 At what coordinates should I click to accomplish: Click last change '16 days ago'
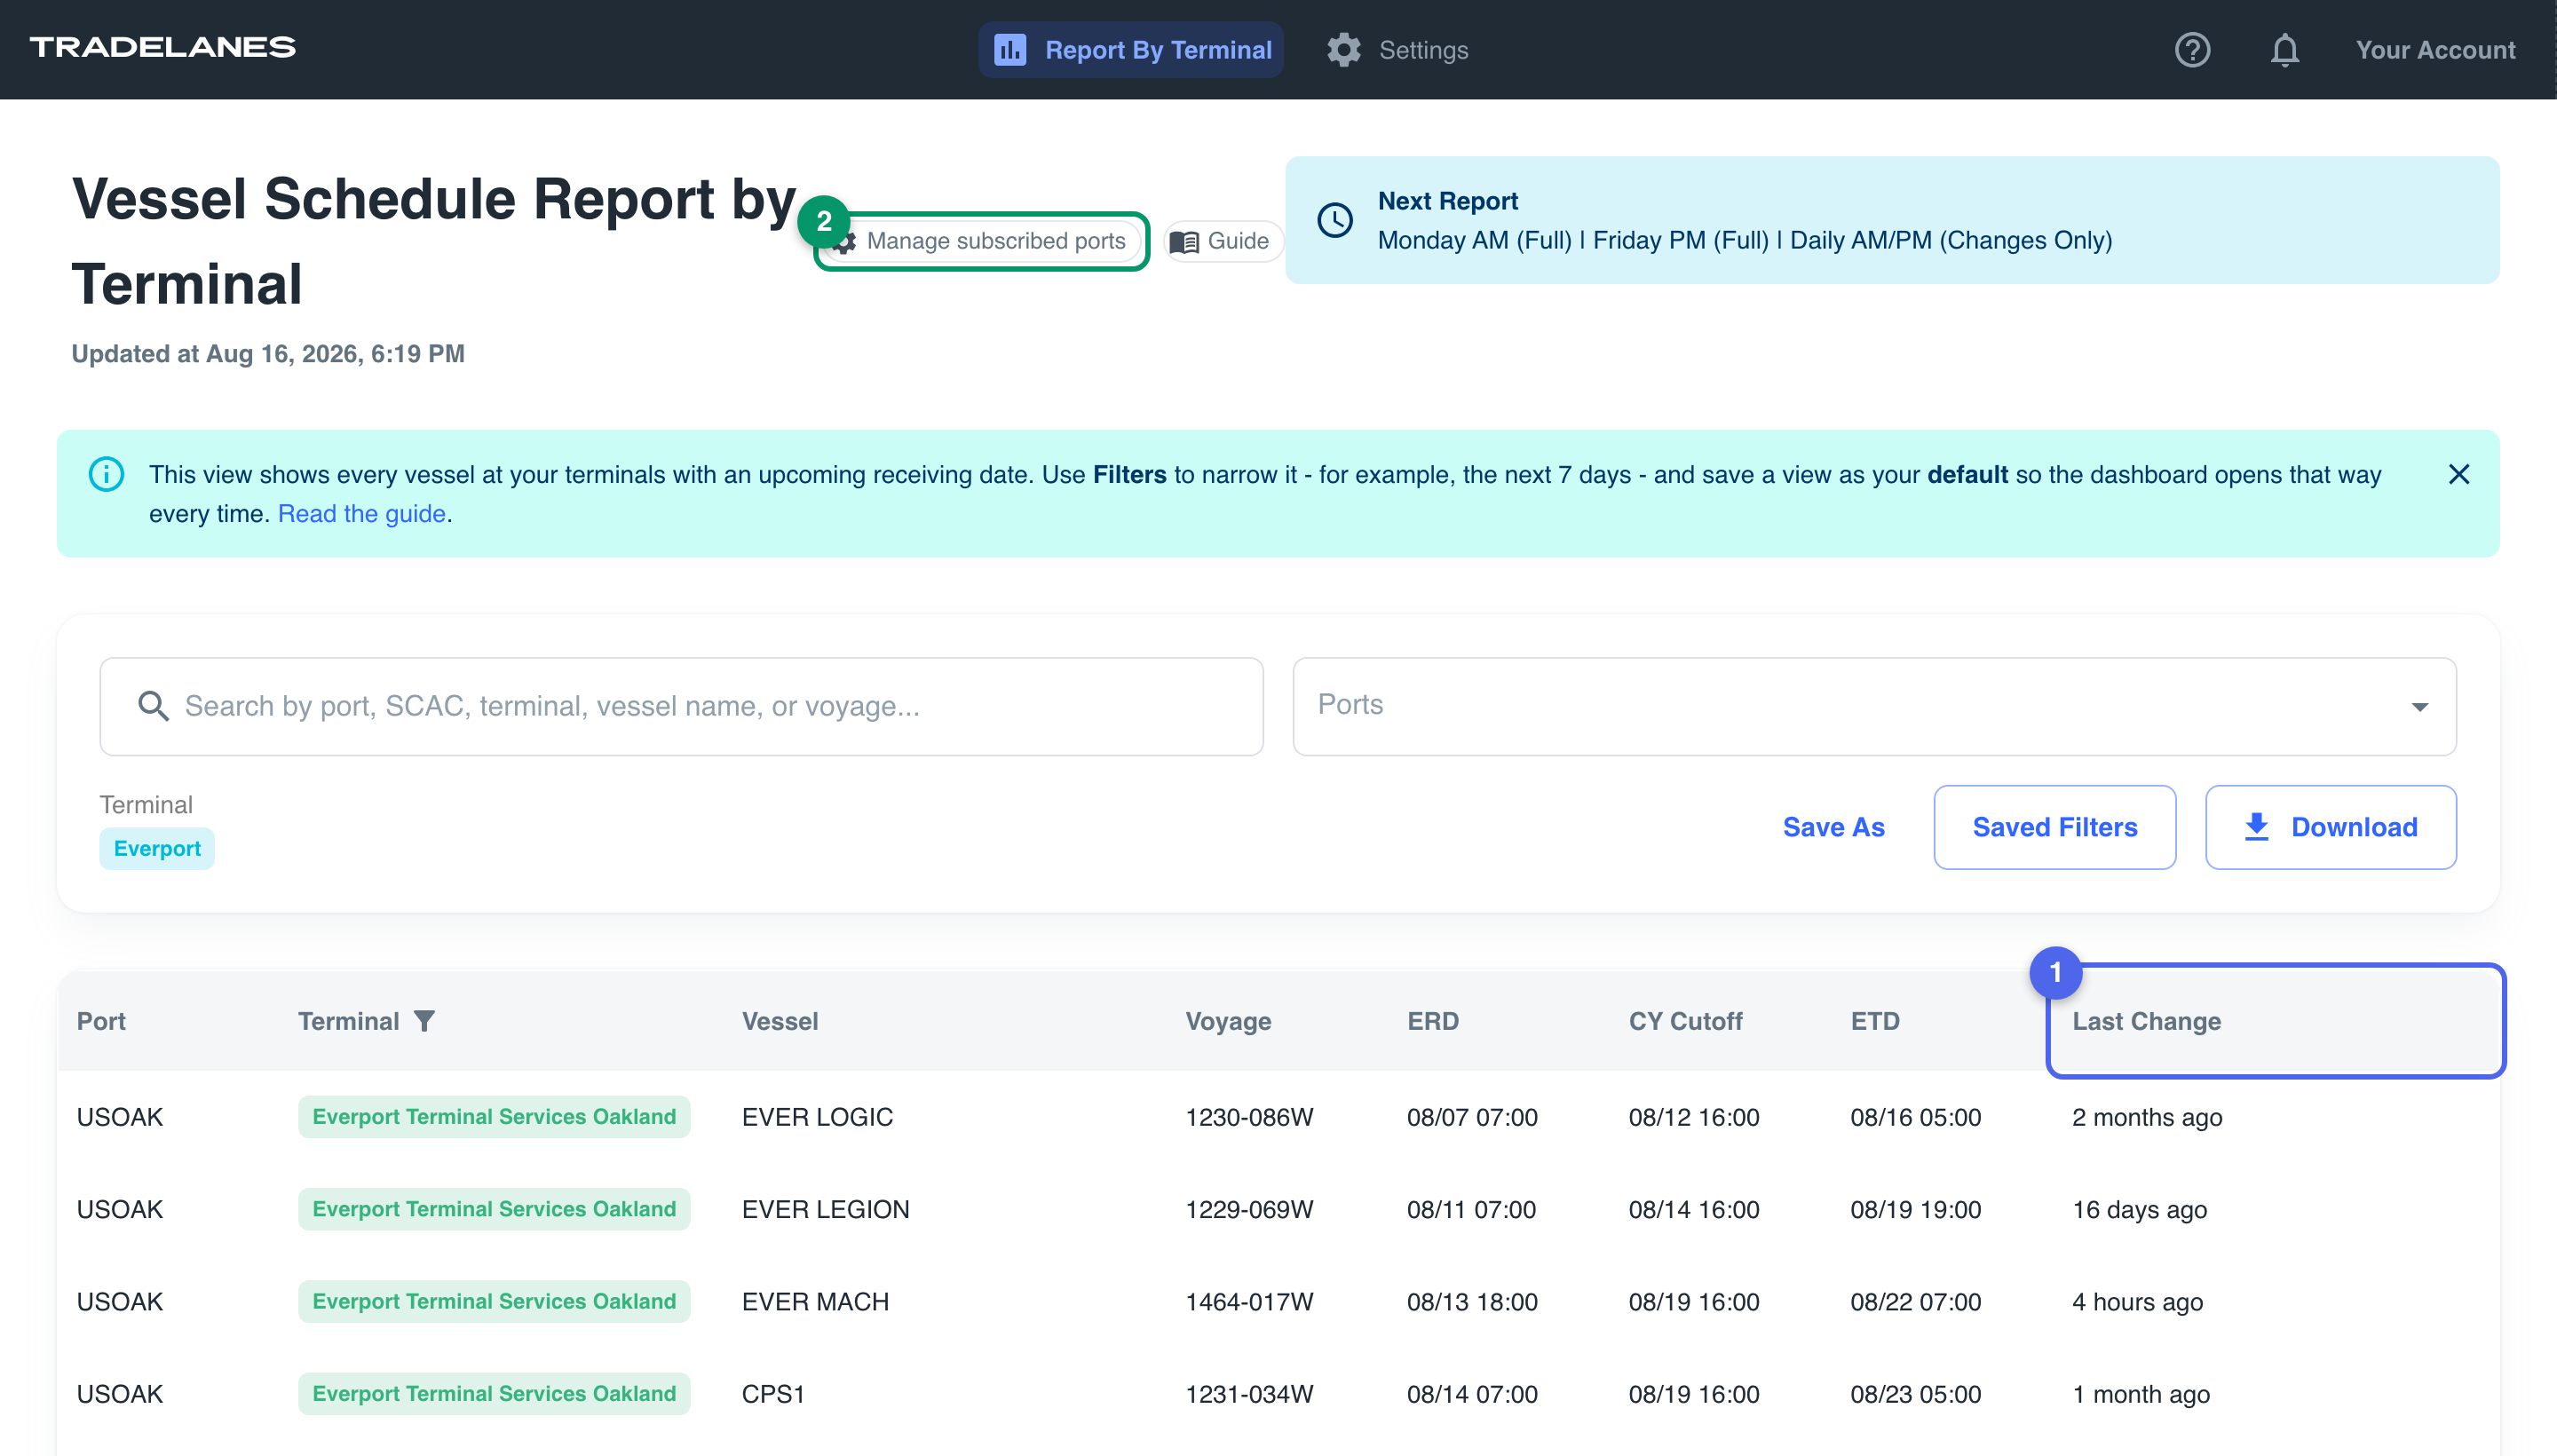(x=2139, y=1209)
